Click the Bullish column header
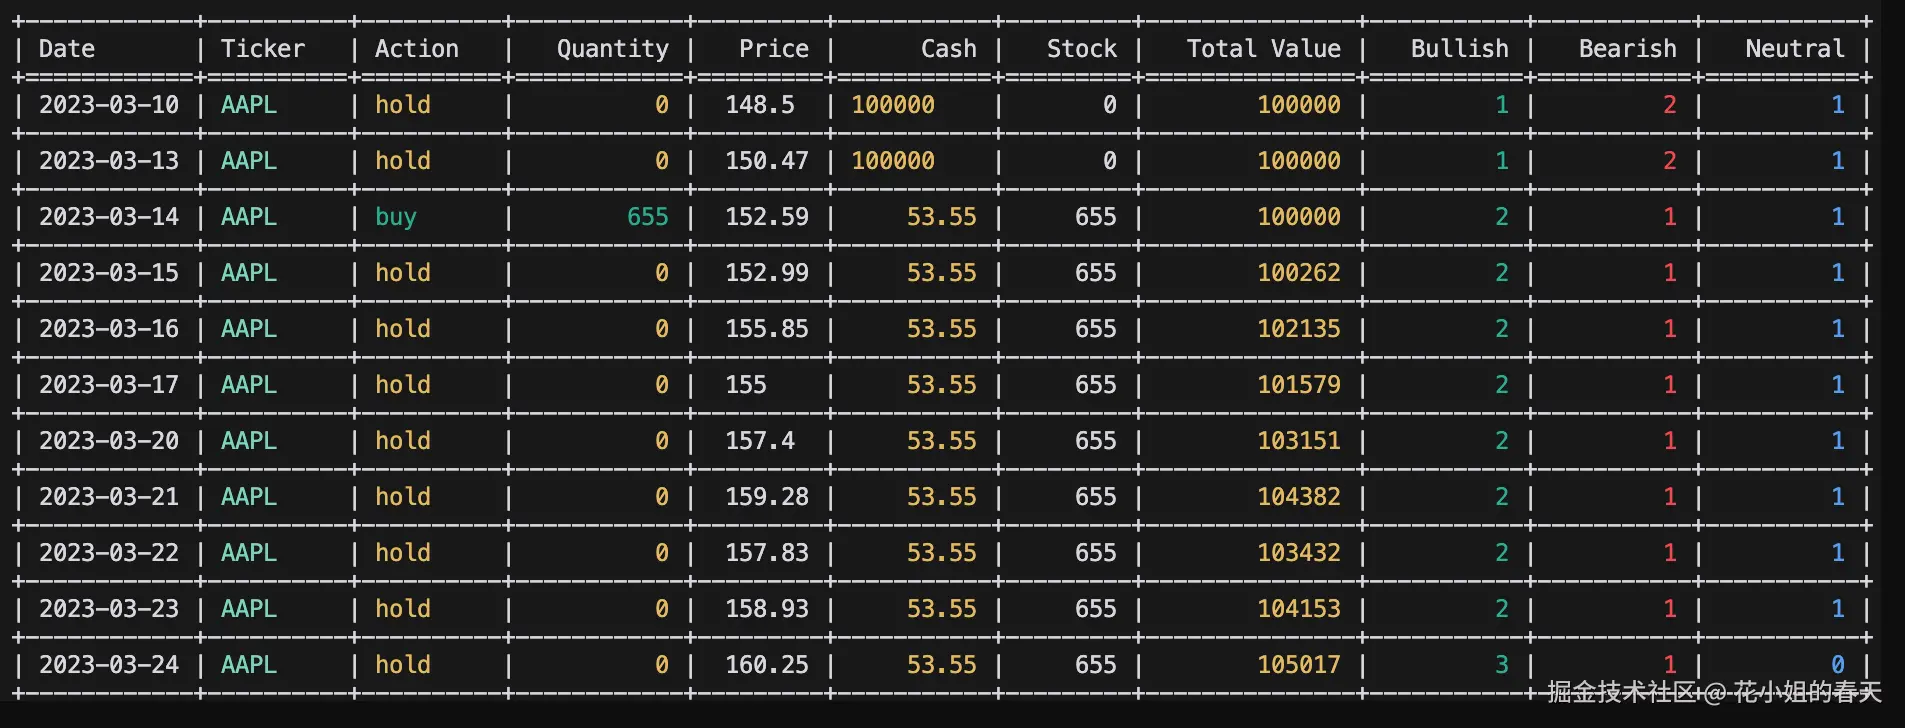The height and width of the screenshot is (728, 1905). pos(1459,49)
